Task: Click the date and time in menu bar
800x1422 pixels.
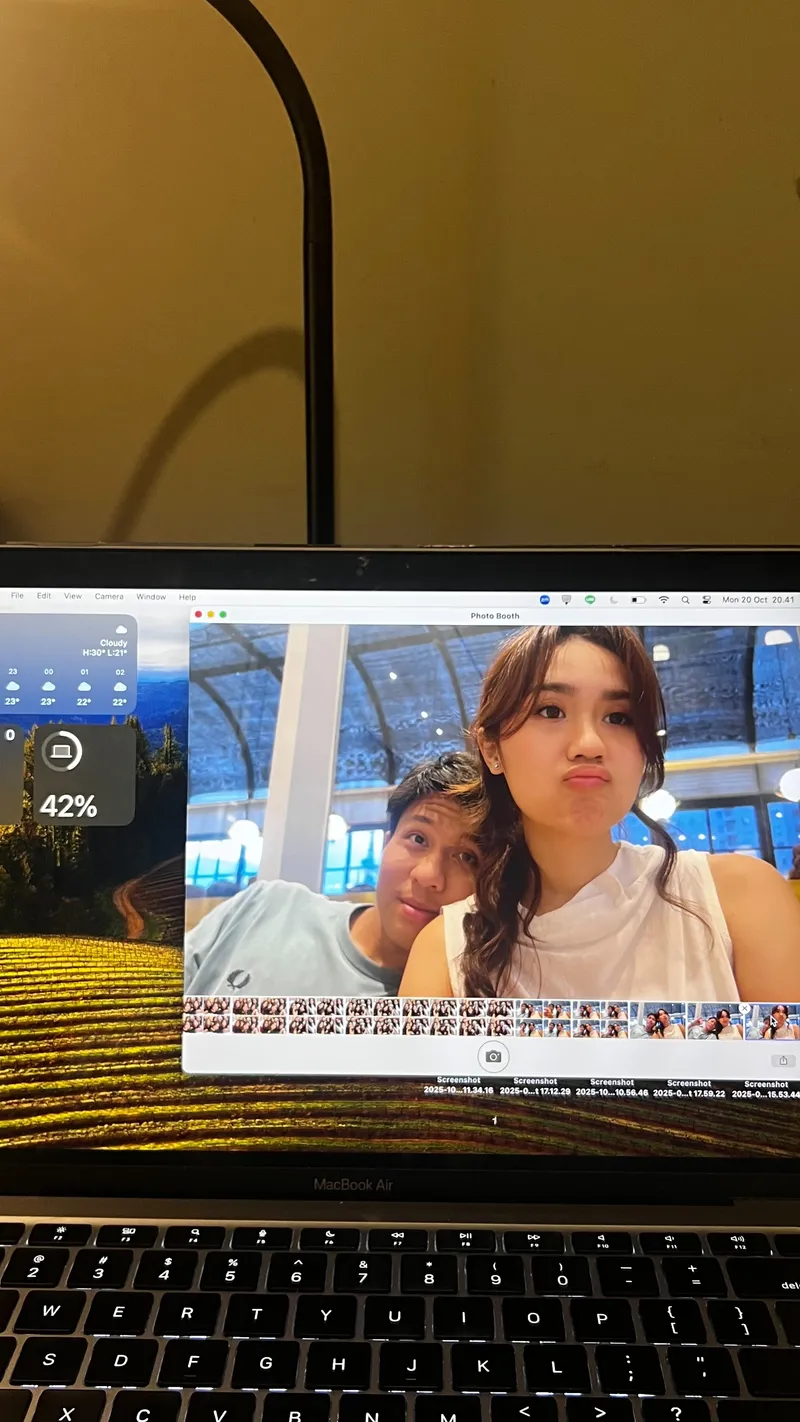Action: coord(759,600)
